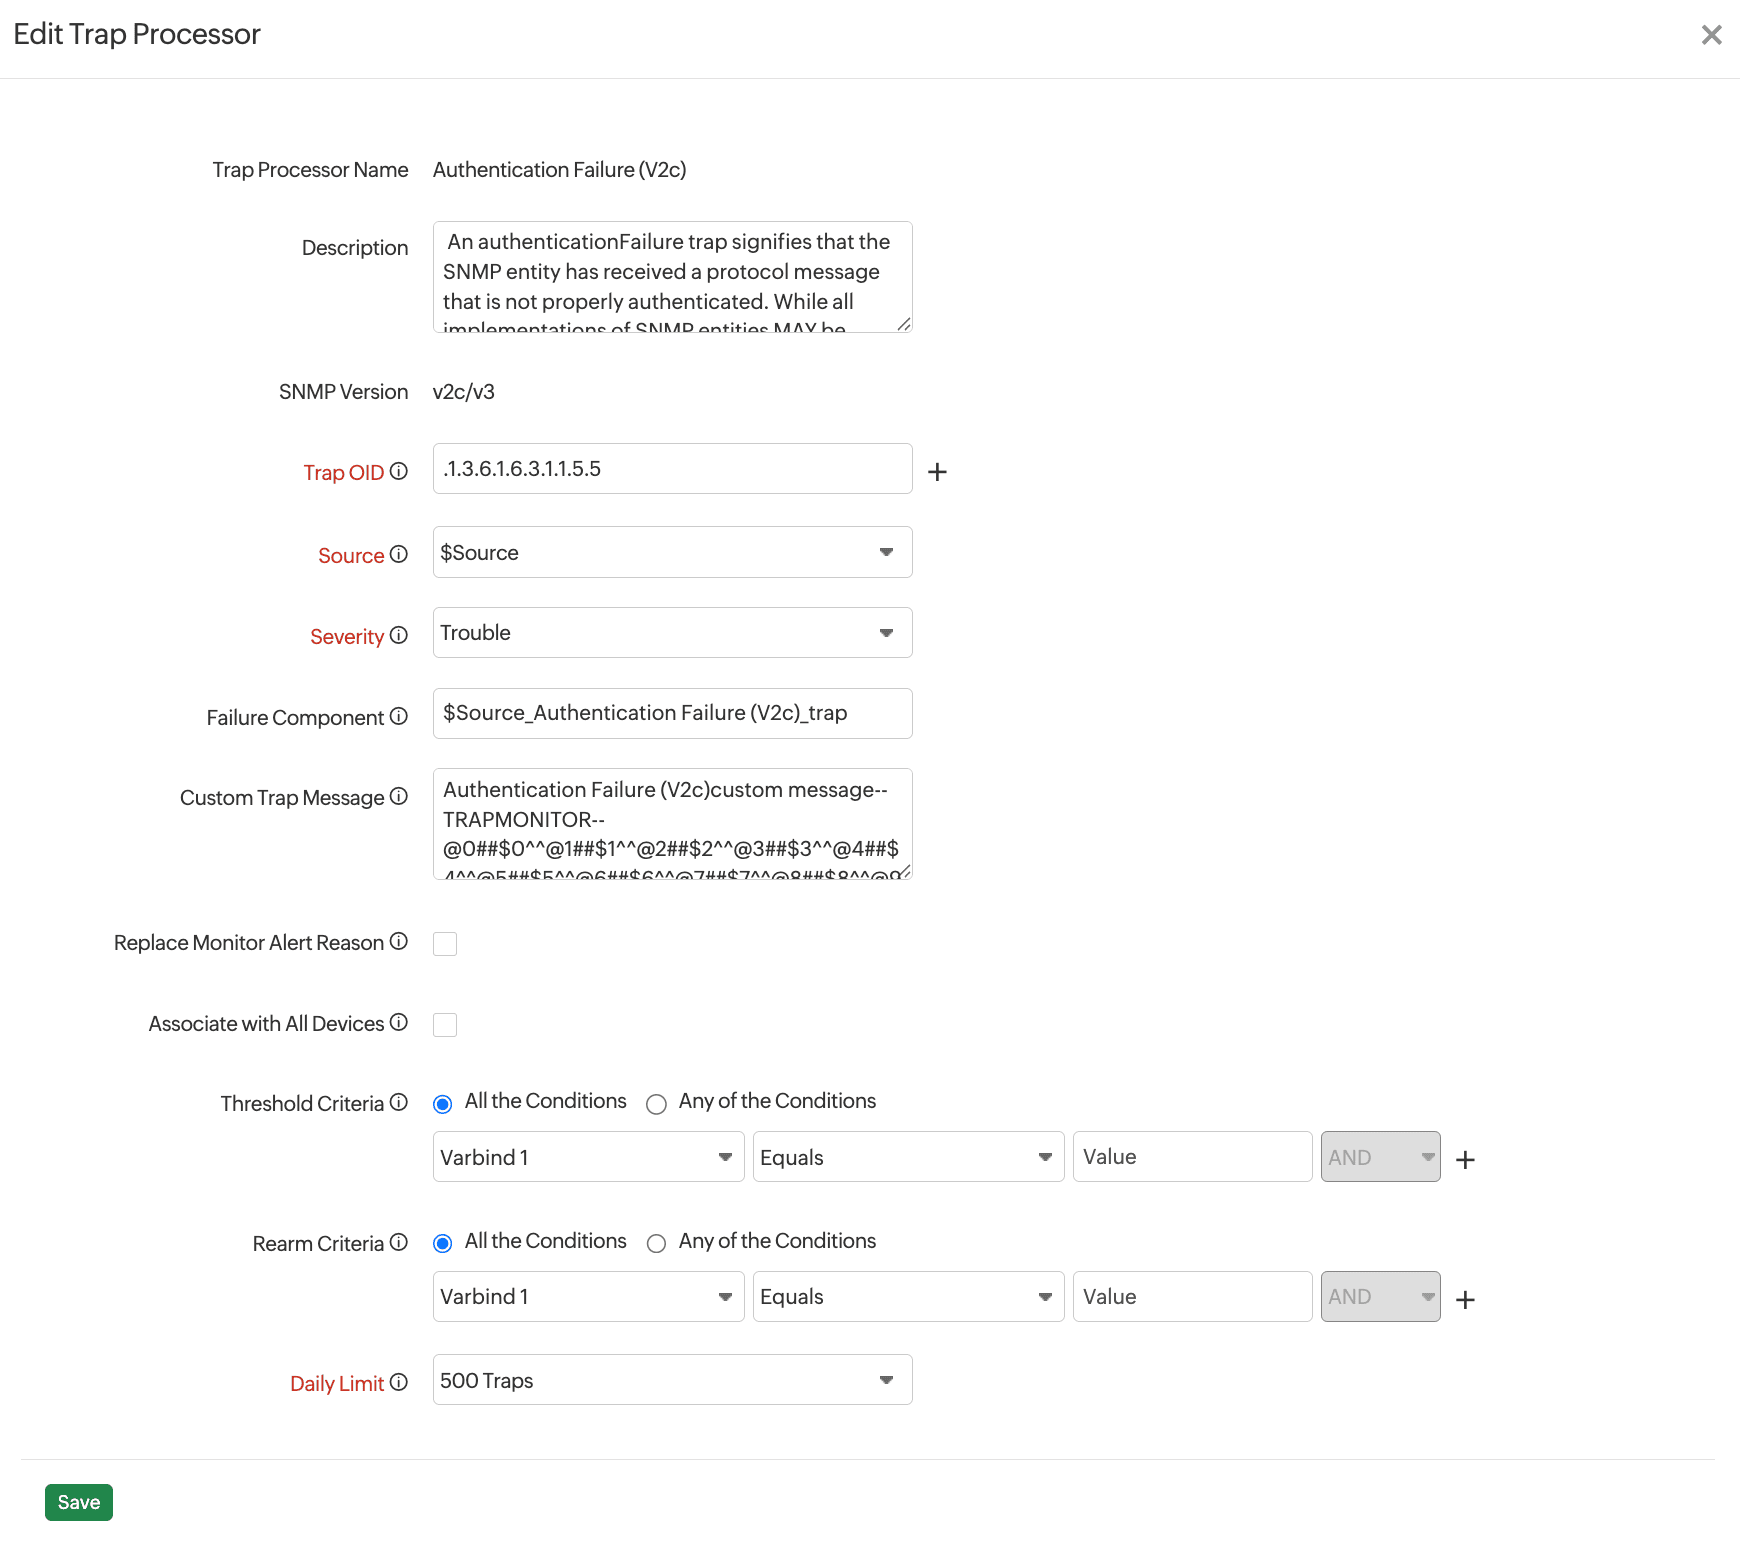Expand the Daily Limit 500 Traps dropdown

coord(672,1380)
